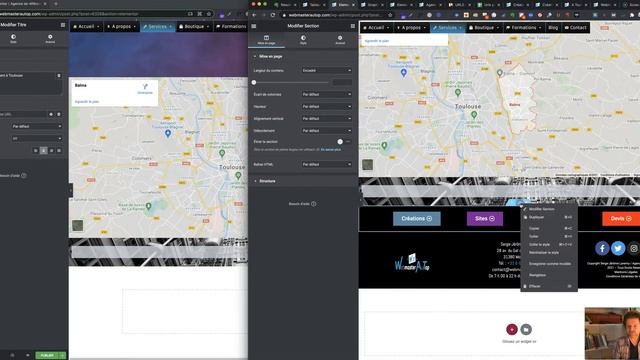Click link options gear icon in Modifier Titre

point(51,114)
